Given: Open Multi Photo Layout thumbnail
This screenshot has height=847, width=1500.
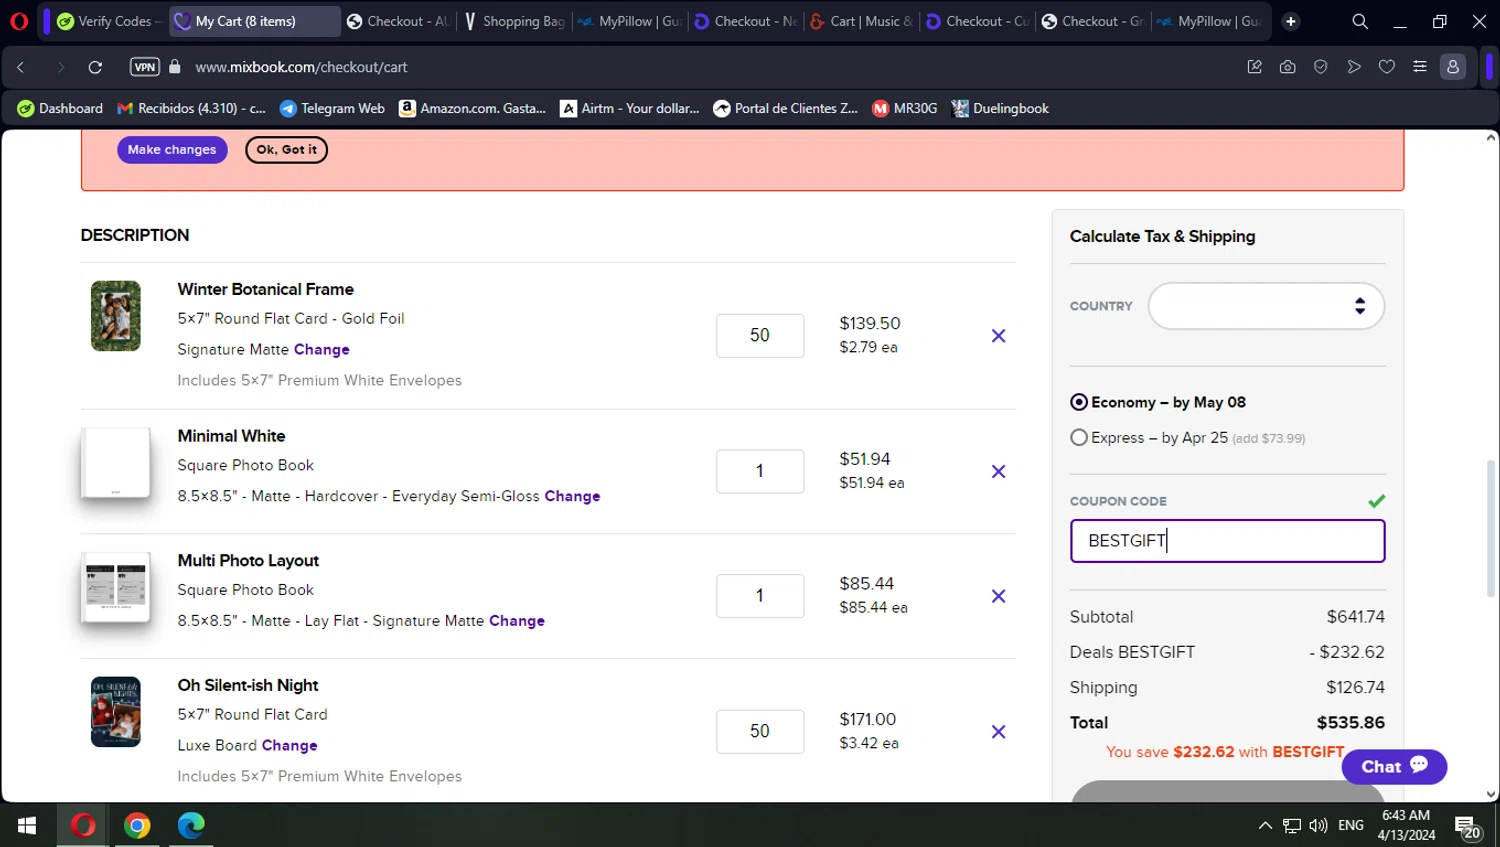Looking at the screenshot, I should point(116,588).
